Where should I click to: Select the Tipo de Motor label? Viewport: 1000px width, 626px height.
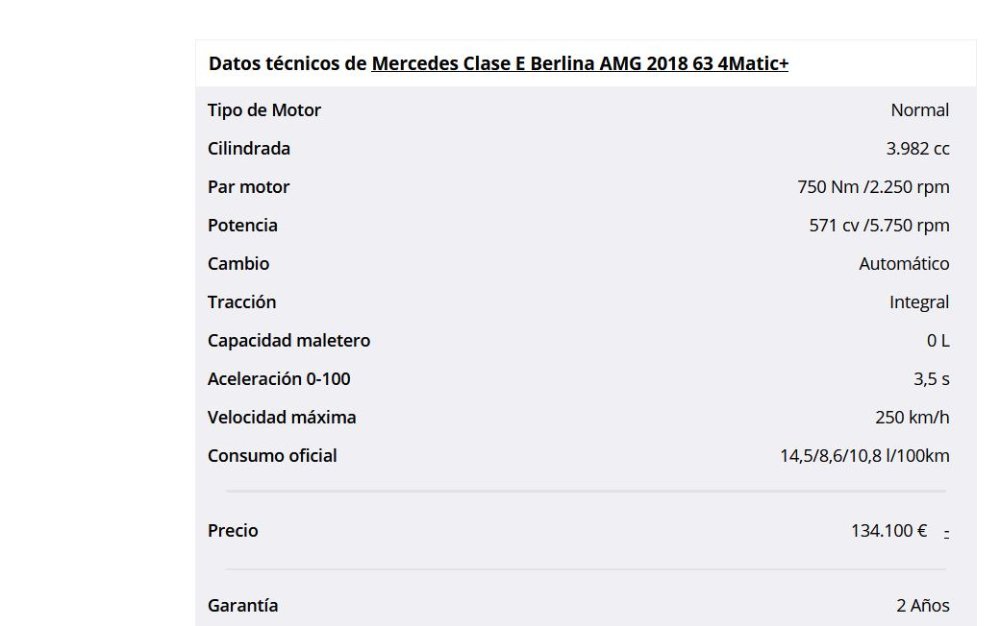(x=264, y=110)
